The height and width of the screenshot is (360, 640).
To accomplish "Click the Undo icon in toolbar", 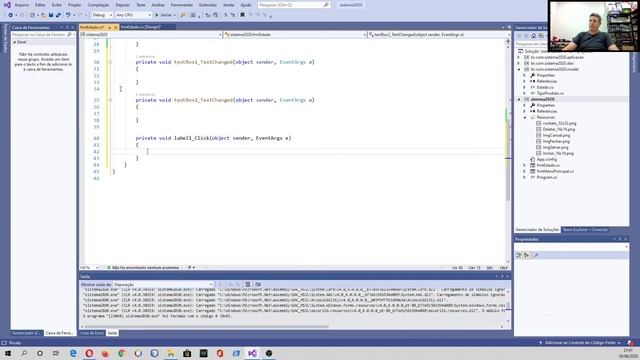I will [x=68, y=15].
